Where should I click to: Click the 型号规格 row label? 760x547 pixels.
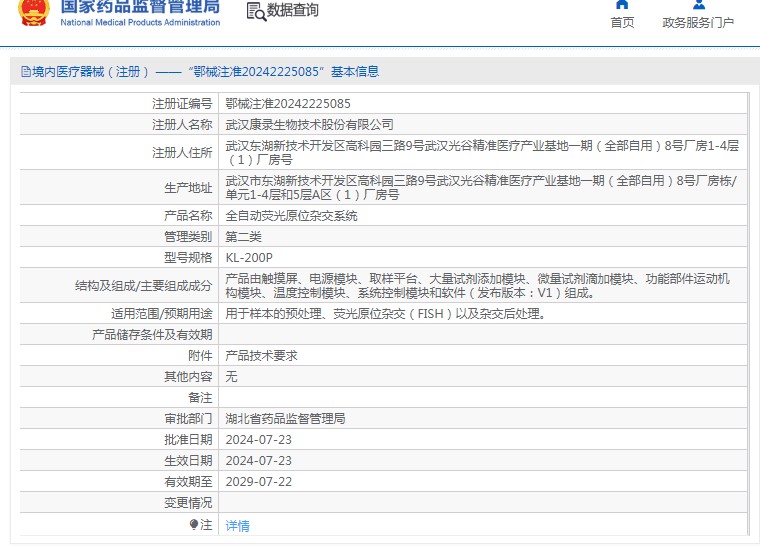coord(188,258)
